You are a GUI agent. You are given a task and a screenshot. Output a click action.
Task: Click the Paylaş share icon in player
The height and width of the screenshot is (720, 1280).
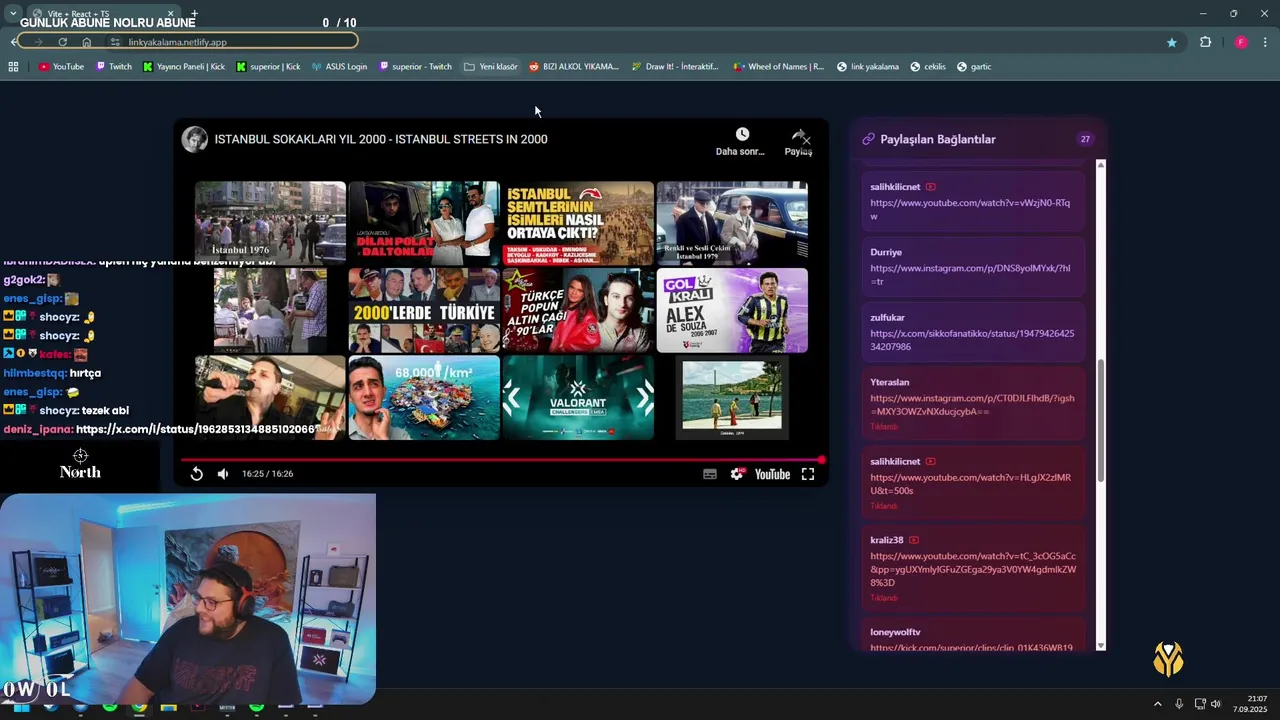(x=799, y=135)
